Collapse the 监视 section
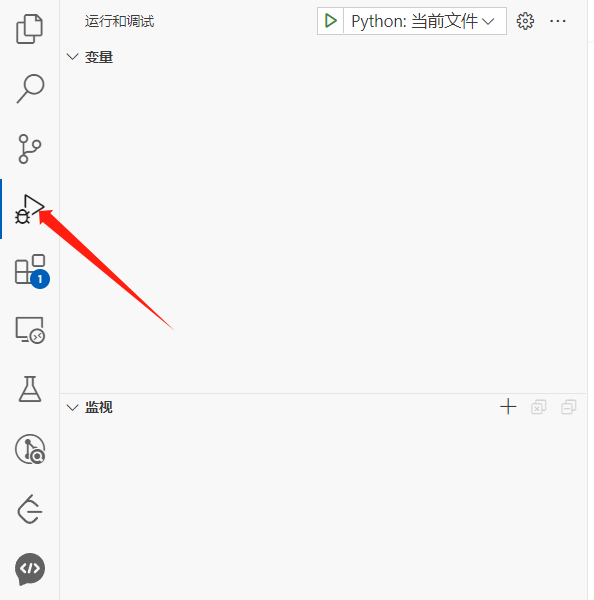594x600 pixels. click(90, 407)
